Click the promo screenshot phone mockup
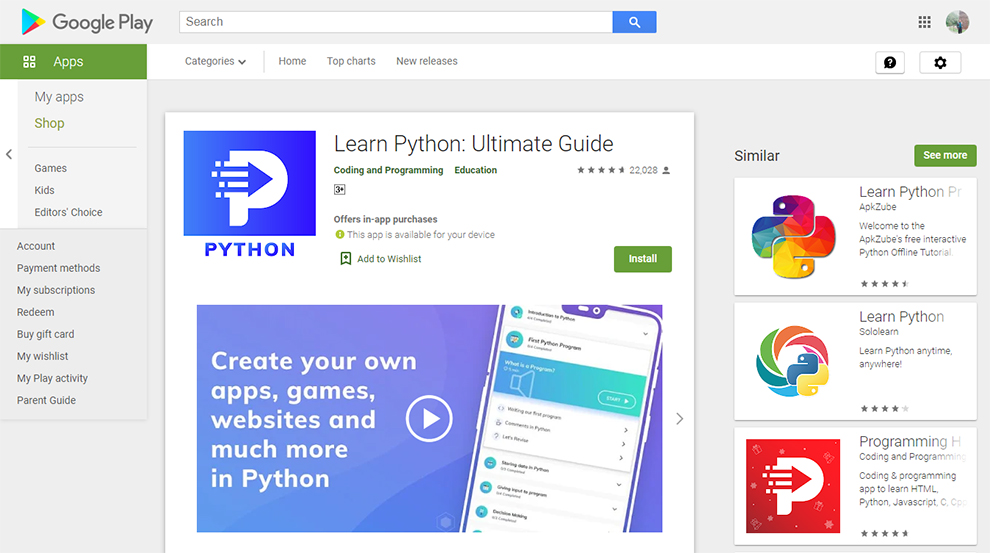Screen dimensions: 990x553 [x=562, y=419]
